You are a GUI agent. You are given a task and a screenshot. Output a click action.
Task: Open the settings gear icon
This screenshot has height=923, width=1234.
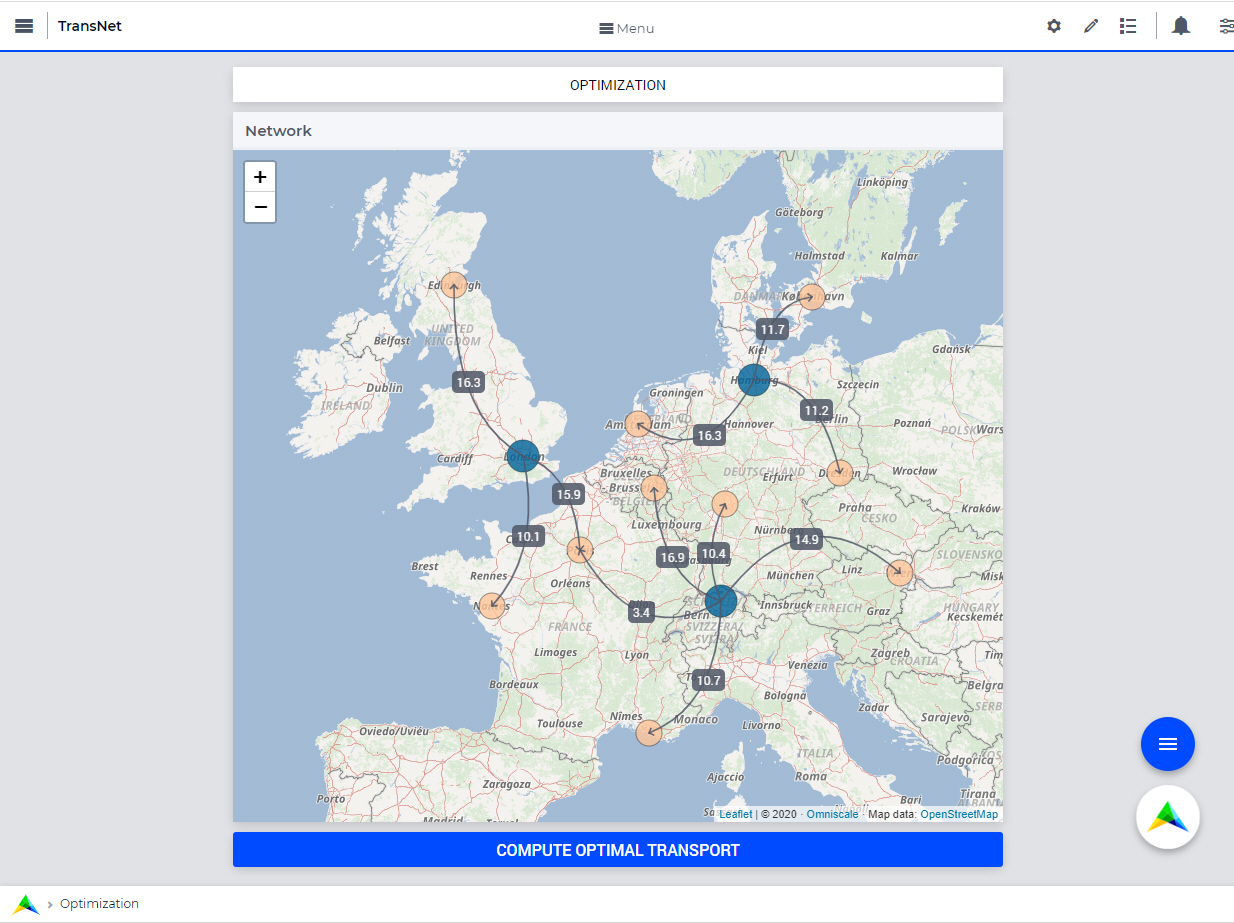(x=1054, y=26)
